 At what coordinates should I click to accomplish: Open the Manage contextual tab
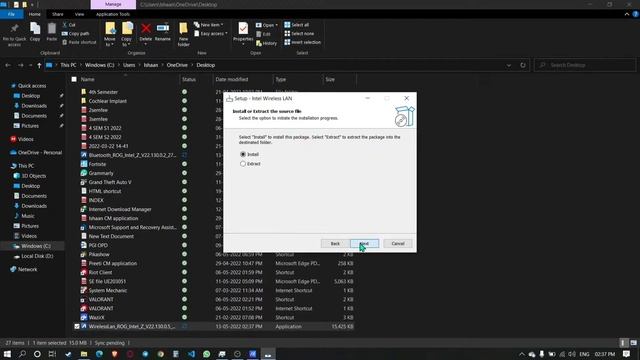pyautogui.click(x=113, y=4)
